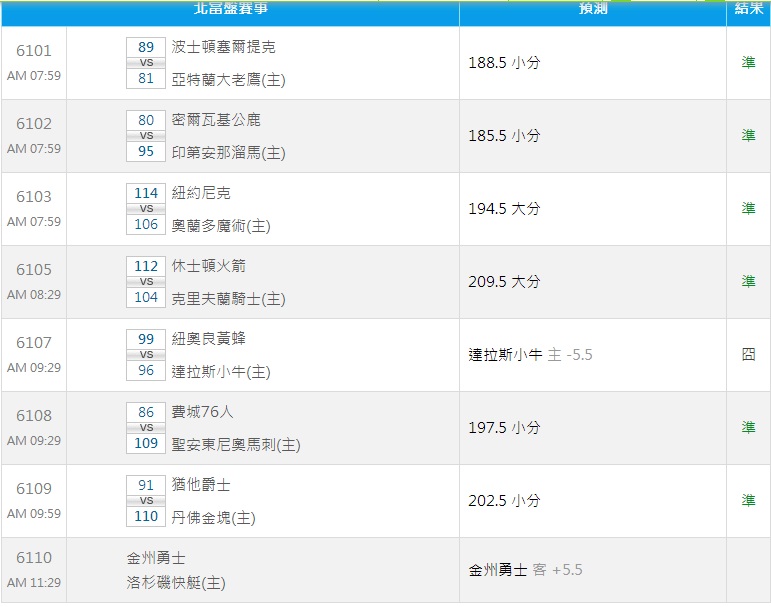Click 丹佛金塊(主) team name
This screenshot has height=607, width=771.
(x=213, y=517)
